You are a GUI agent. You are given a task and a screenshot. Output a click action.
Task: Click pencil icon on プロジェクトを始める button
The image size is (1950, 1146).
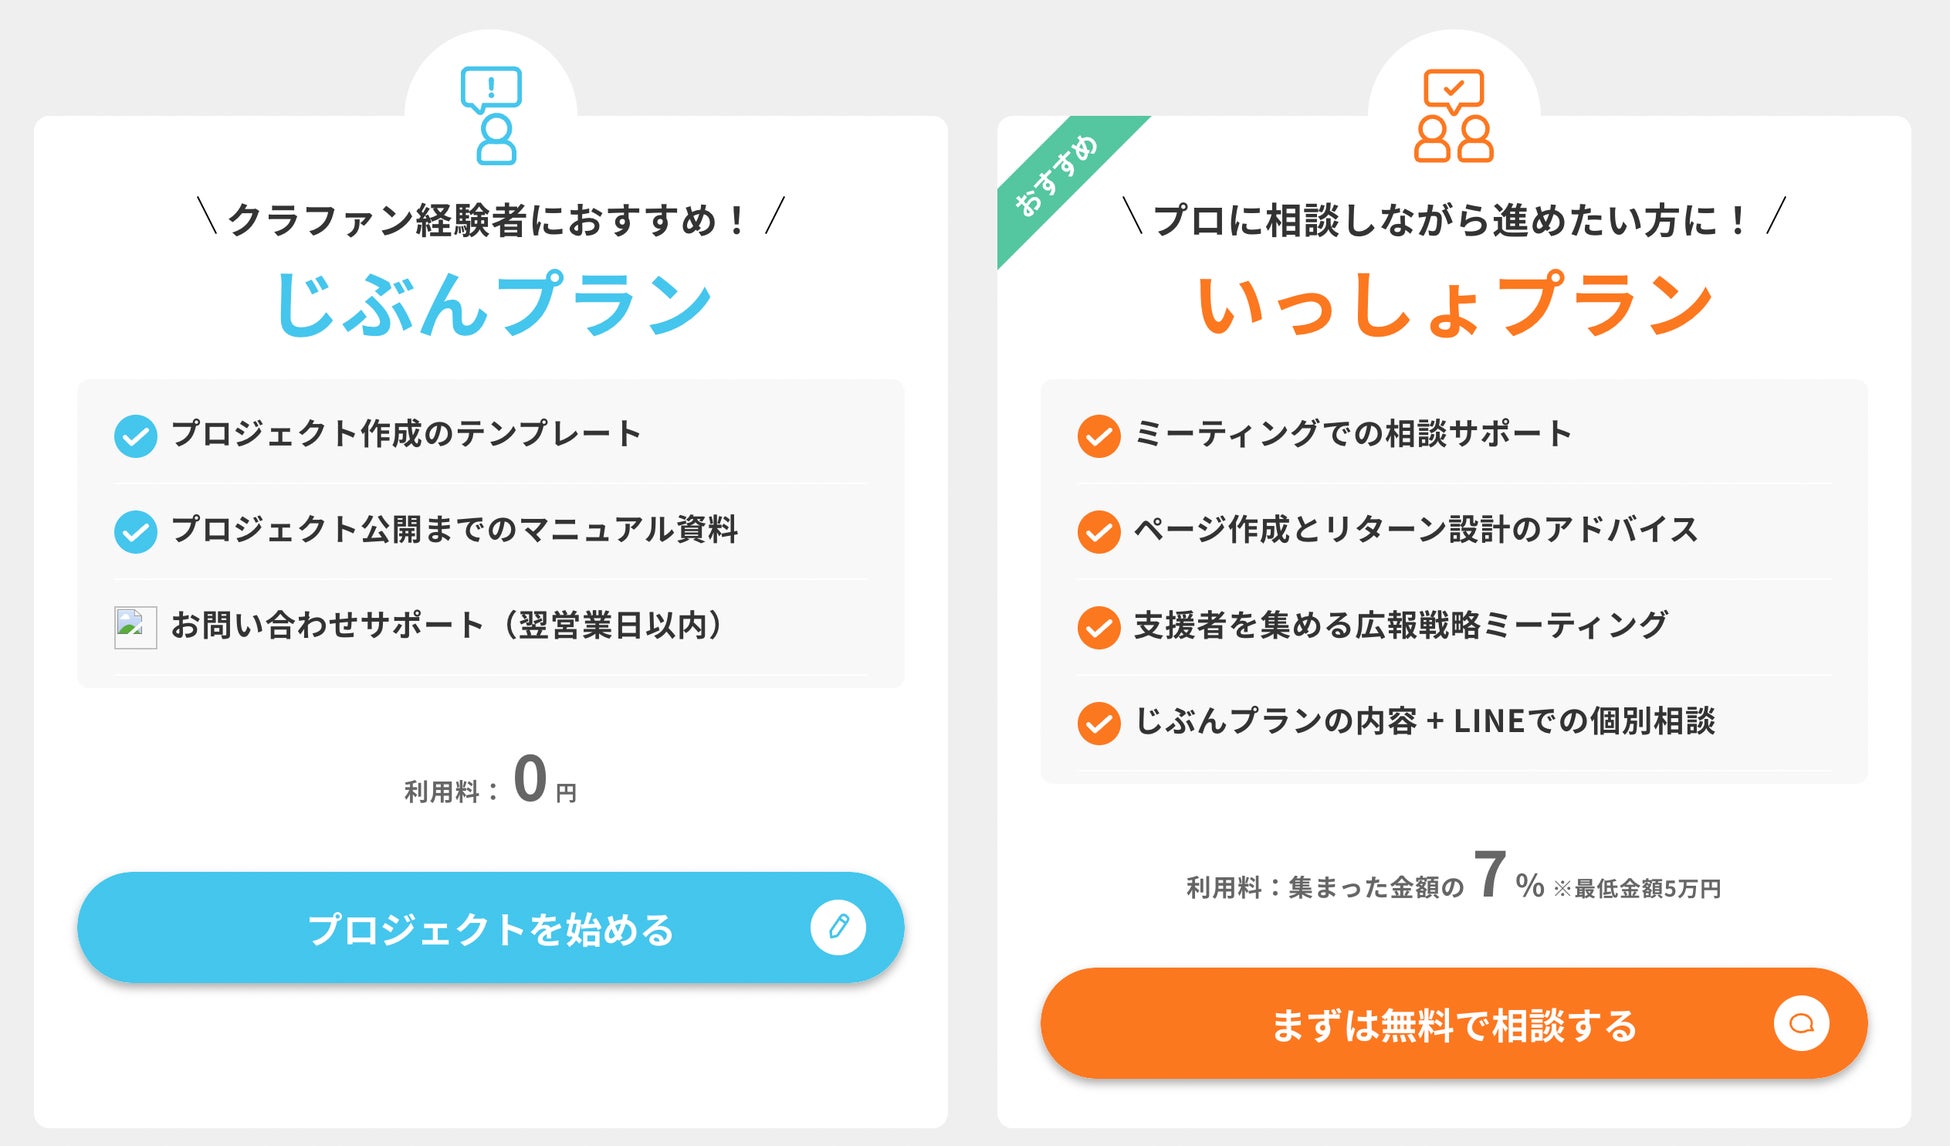click(838, 927)
